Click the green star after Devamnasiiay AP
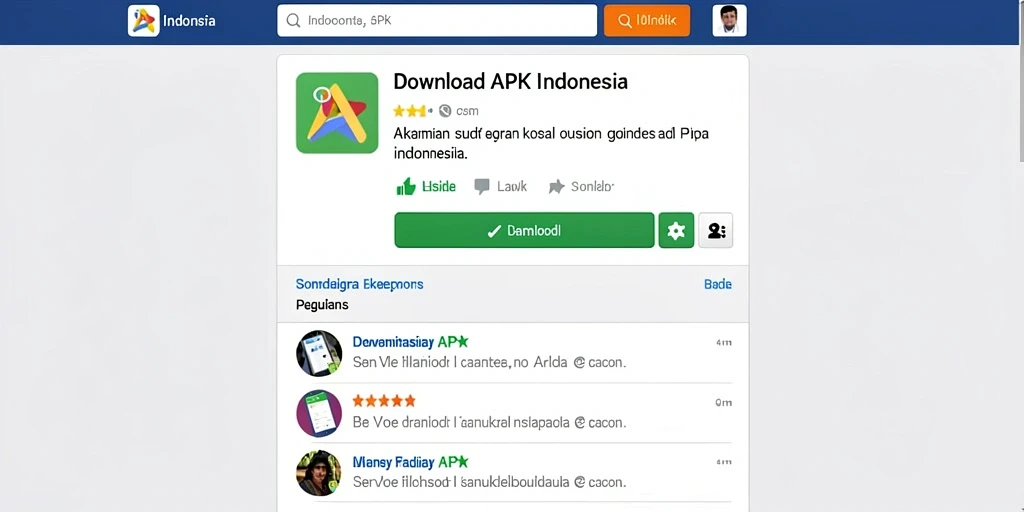The width and height of the screenshot is (1024, 512). coord(462,342)
